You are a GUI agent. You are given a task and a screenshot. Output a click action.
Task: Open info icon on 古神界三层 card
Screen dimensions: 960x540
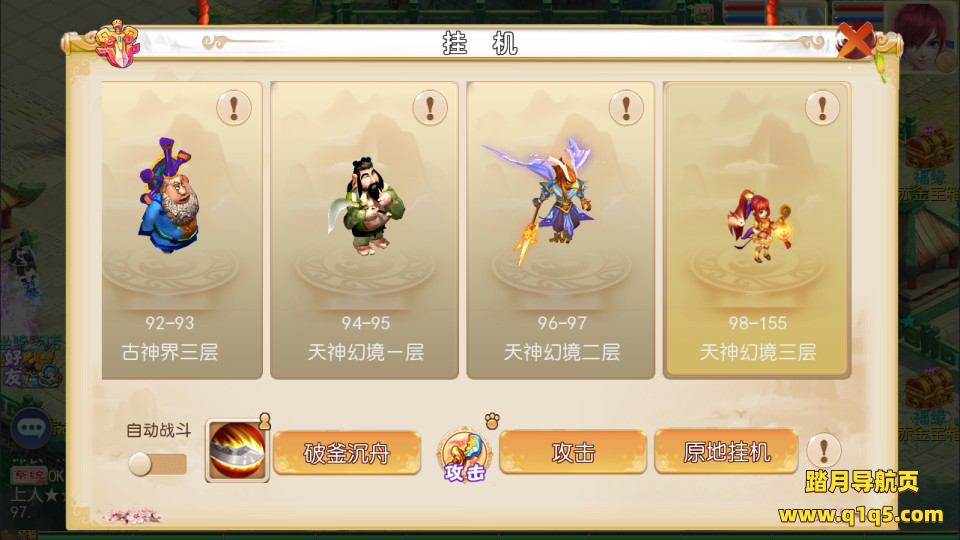click(x=233, y=108)
